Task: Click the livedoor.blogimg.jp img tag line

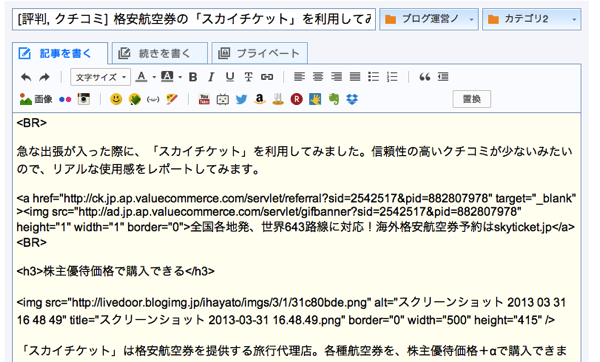Action: 291,311
